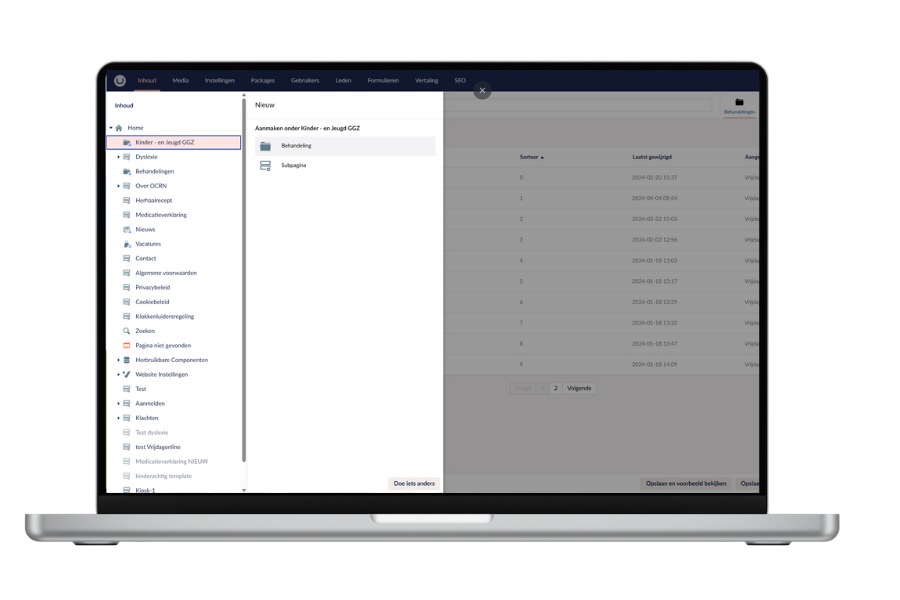Expand the Dyslexie tree node
Image resolution: width=900 pixels, height=600 pixels.
click(118, 156)
